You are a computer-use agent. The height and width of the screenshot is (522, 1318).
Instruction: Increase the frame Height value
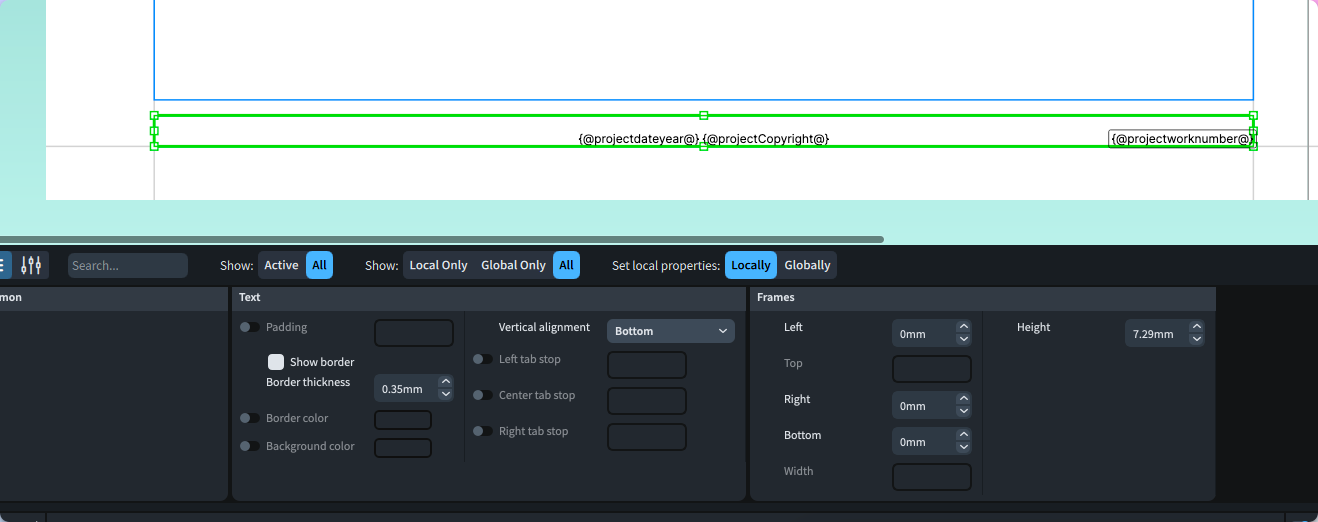[x=1197, y=327]
